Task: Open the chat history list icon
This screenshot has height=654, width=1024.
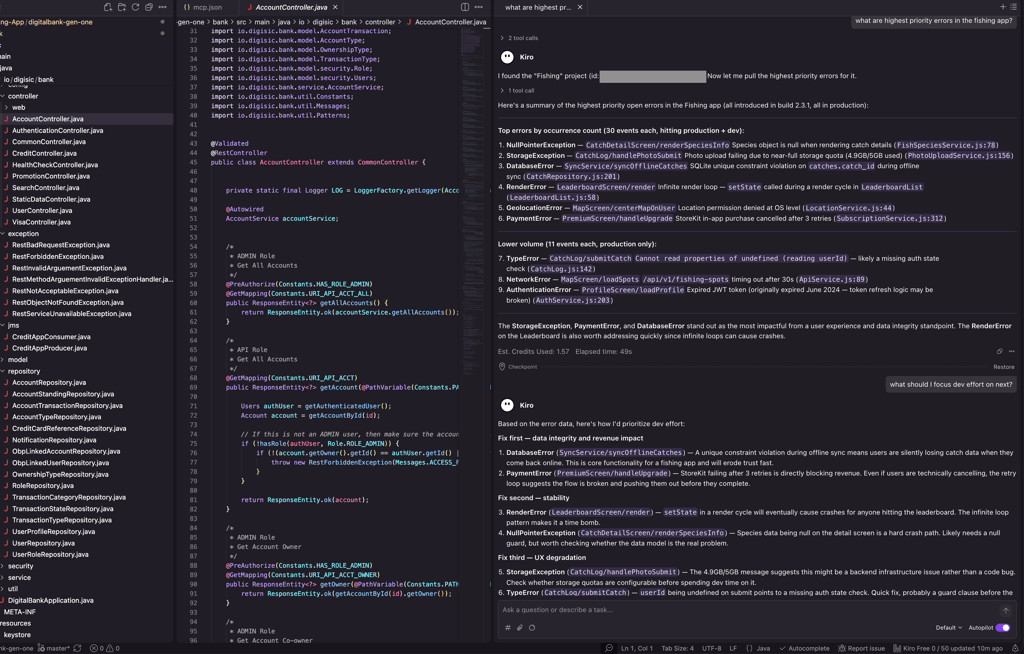Action: [x=1014, y=7]
